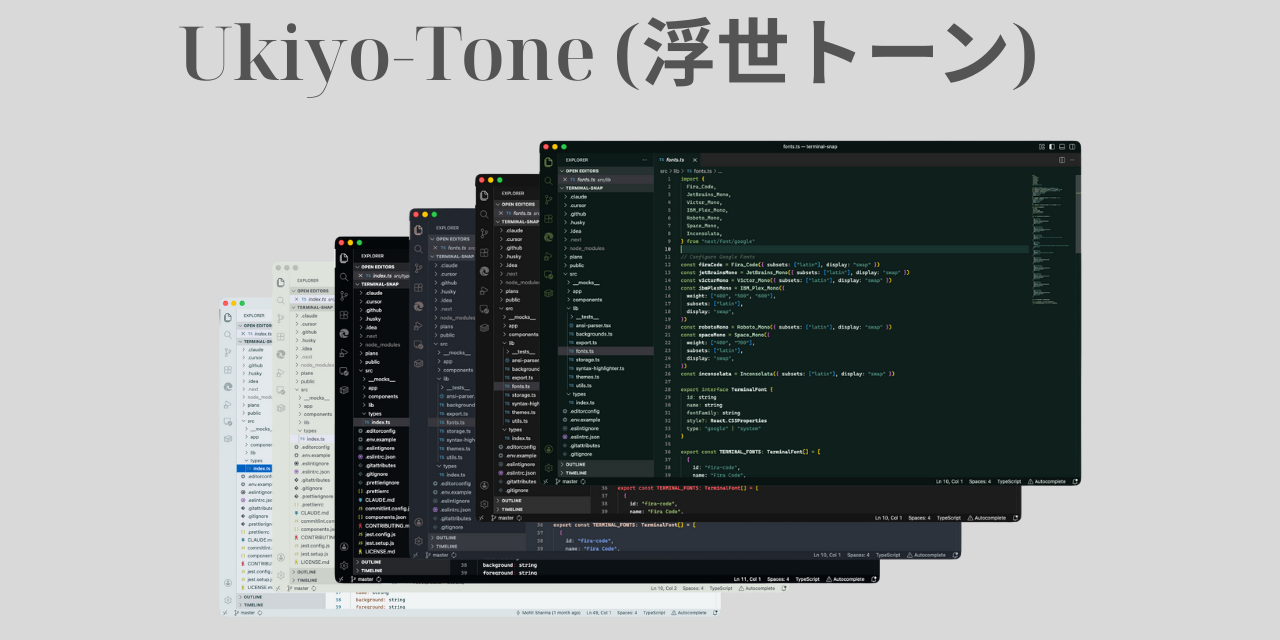Open .eslintrc.json in front window

[x=606, y=437]
